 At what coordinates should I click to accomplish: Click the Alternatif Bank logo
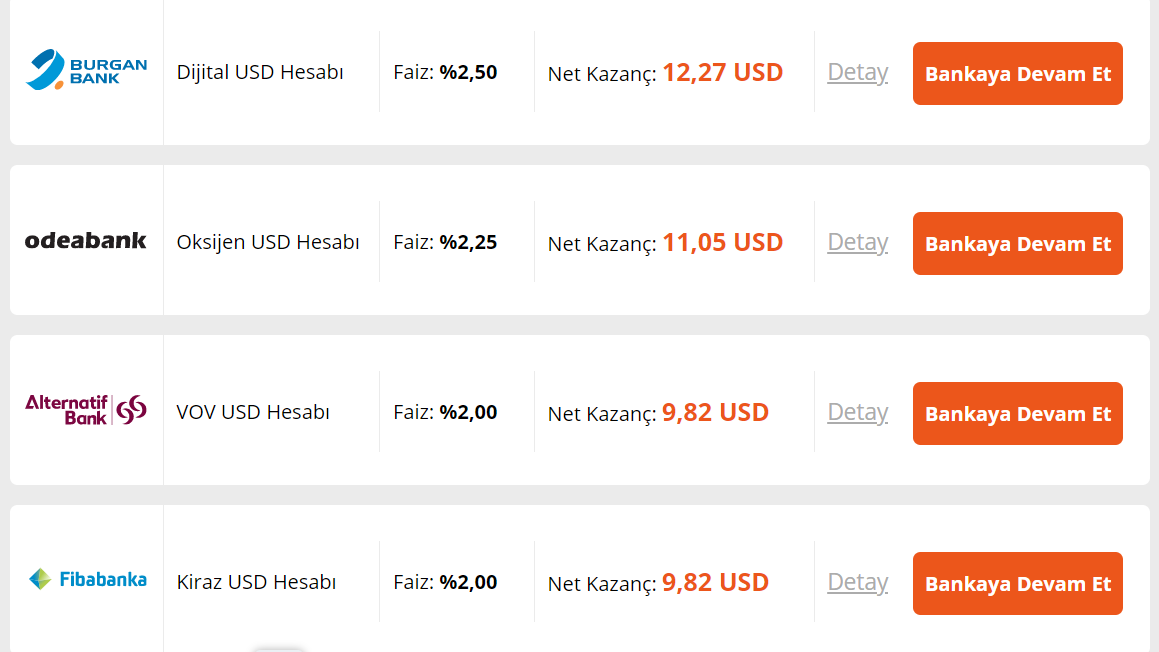pos(86,409)
